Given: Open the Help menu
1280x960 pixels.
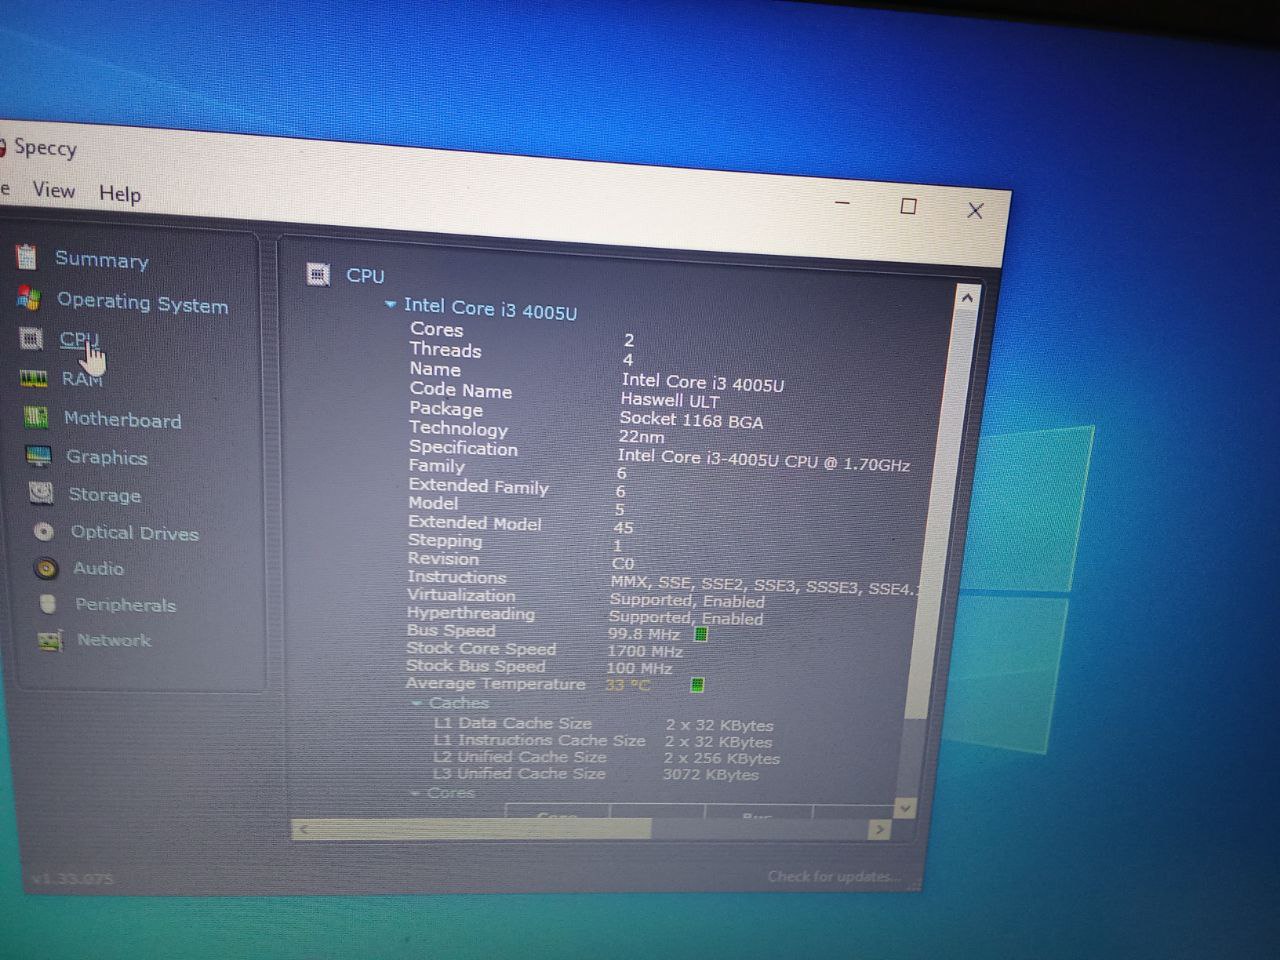Looking at the screenshot, I should point(120,194).
